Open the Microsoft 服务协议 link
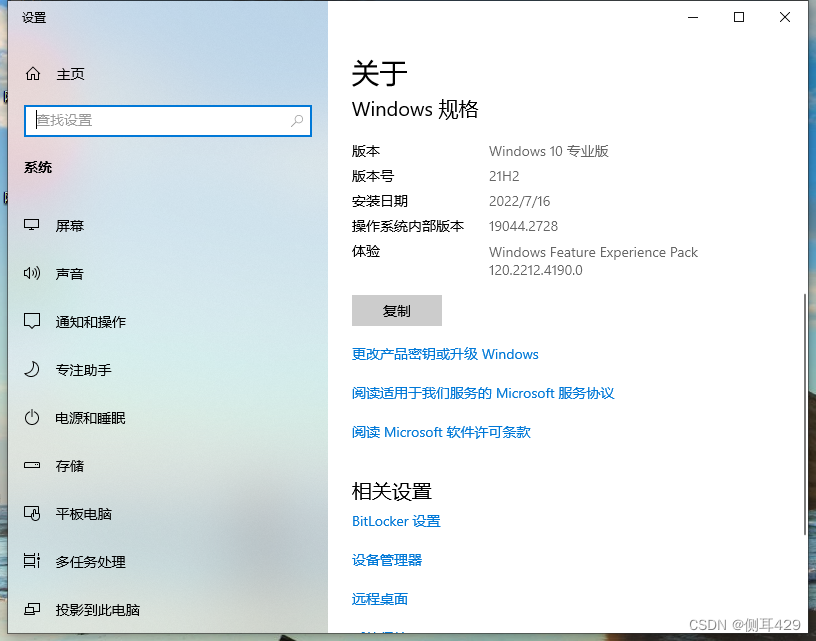 point(483,393)
